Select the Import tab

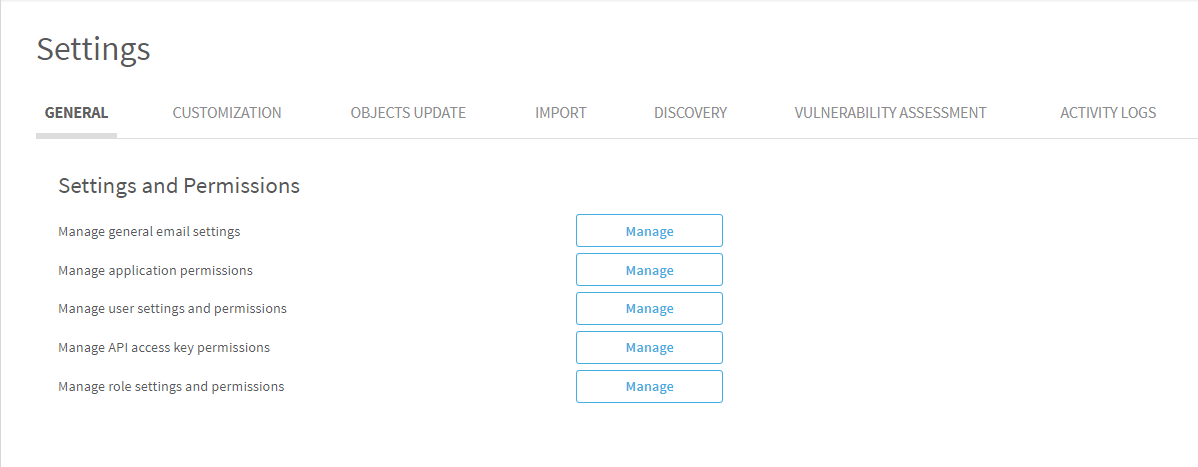tap(560, 113)
